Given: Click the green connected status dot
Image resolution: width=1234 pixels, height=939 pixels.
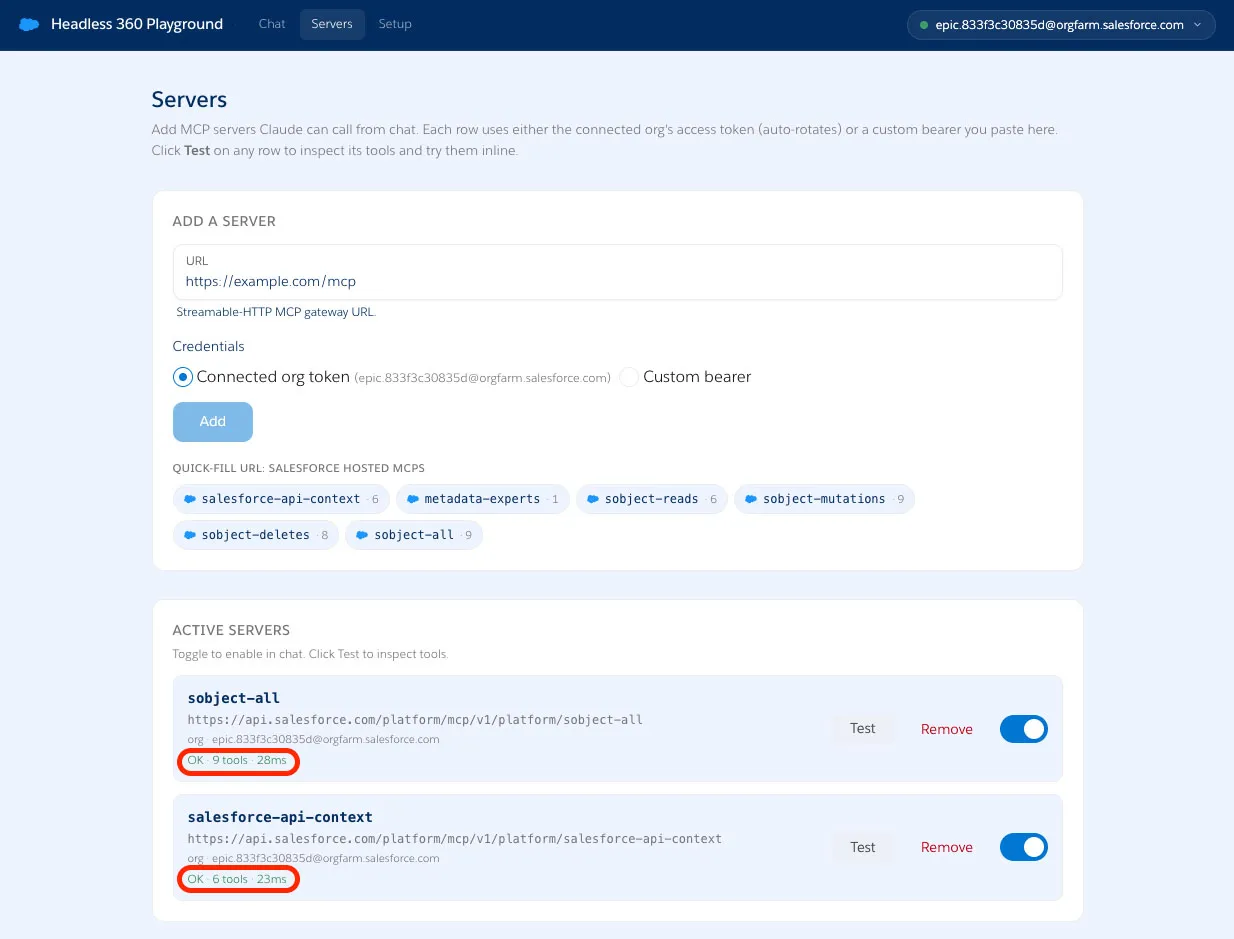Looking at the screenshot, I should pyautogui.click(x=924, y=25).
